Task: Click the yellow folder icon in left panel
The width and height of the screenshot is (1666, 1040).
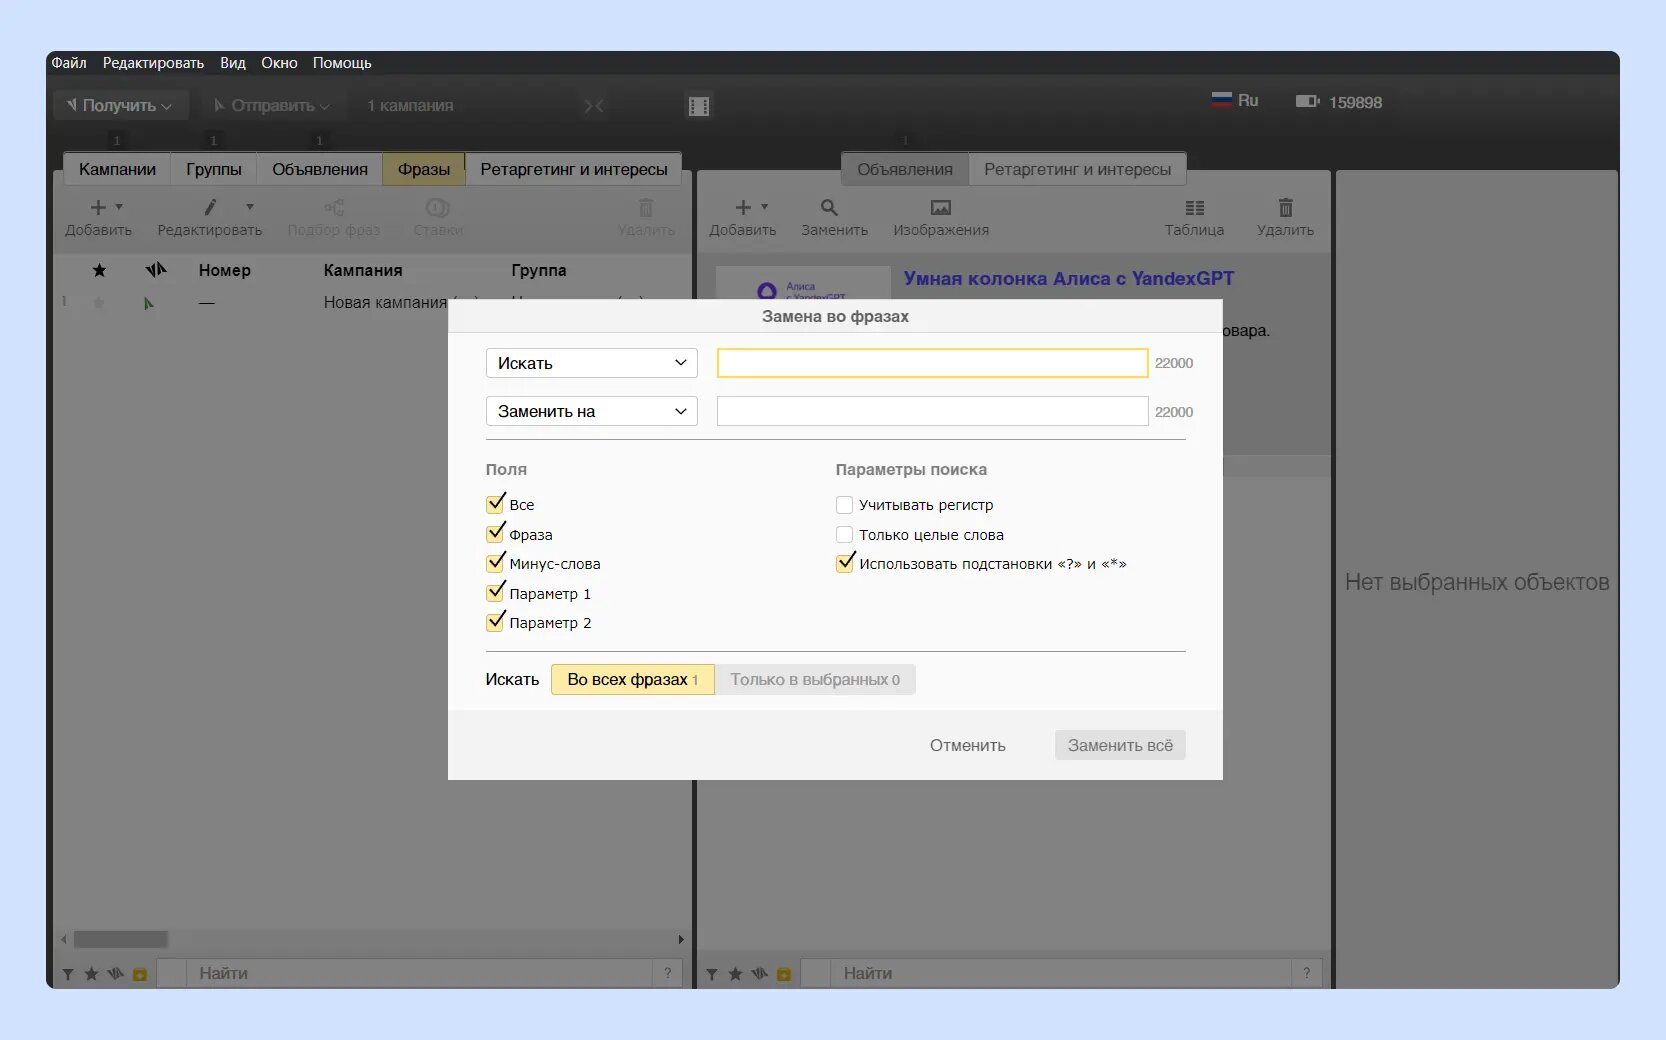Action: (140, 974)
